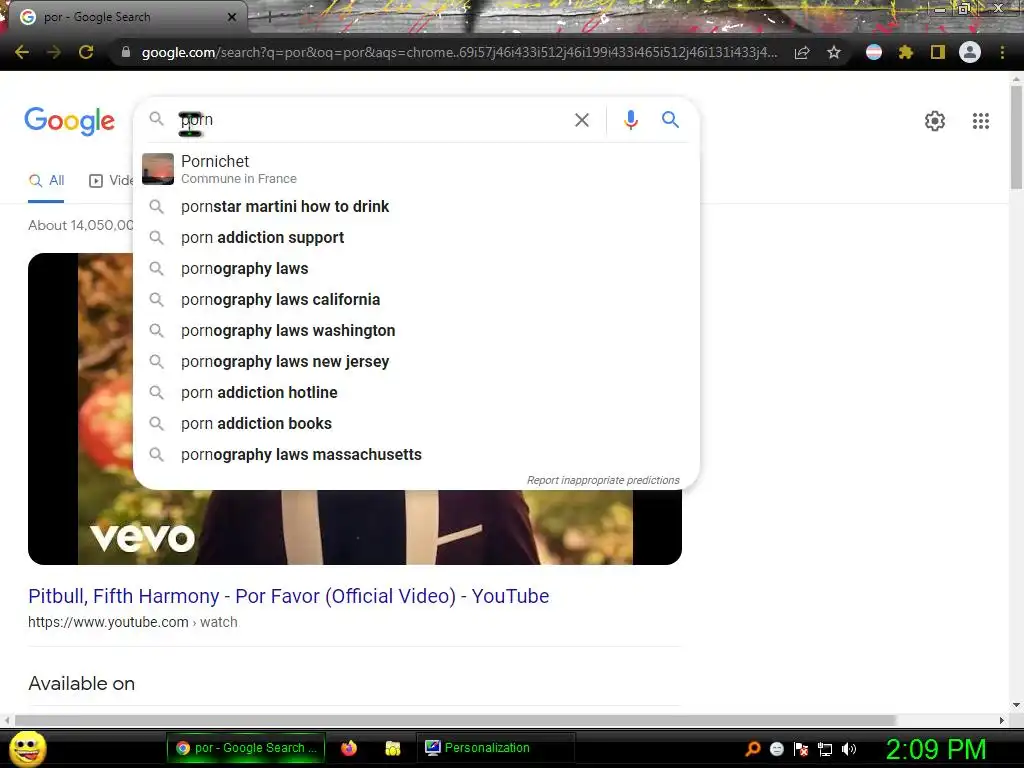
Task: Clear the search box with the X
Action: (x=582, y=120)
